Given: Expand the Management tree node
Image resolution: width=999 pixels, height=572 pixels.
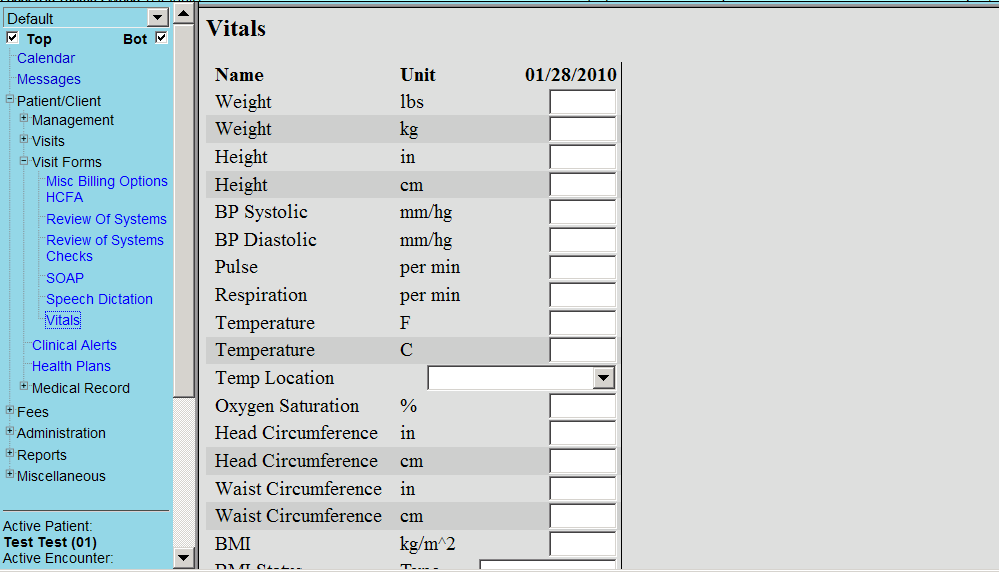Looking at the screenshot, I should point(24,118).
